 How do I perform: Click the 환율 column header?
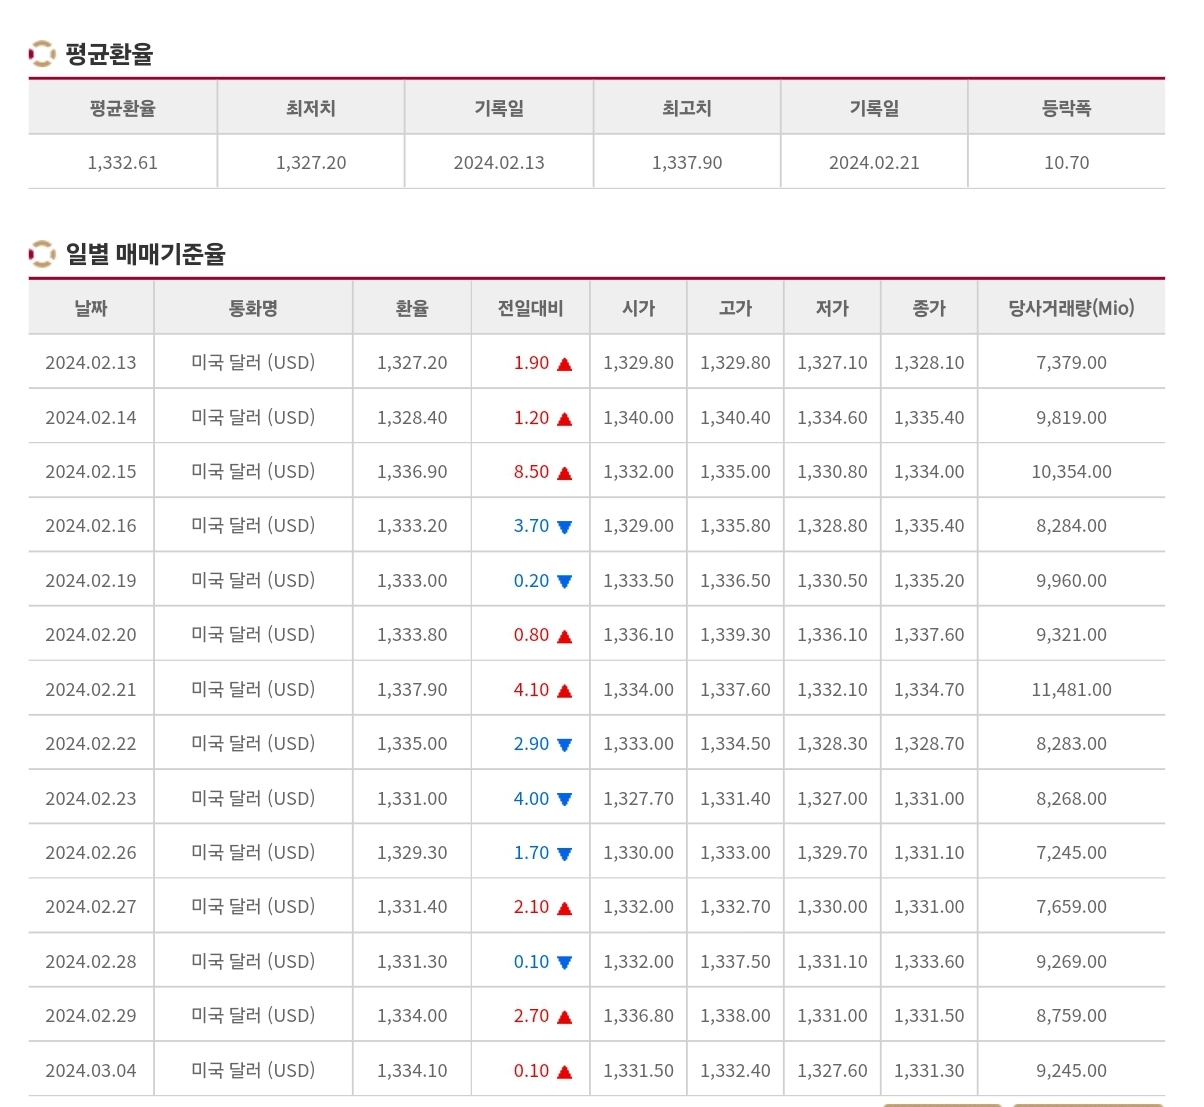pos(412,308)
